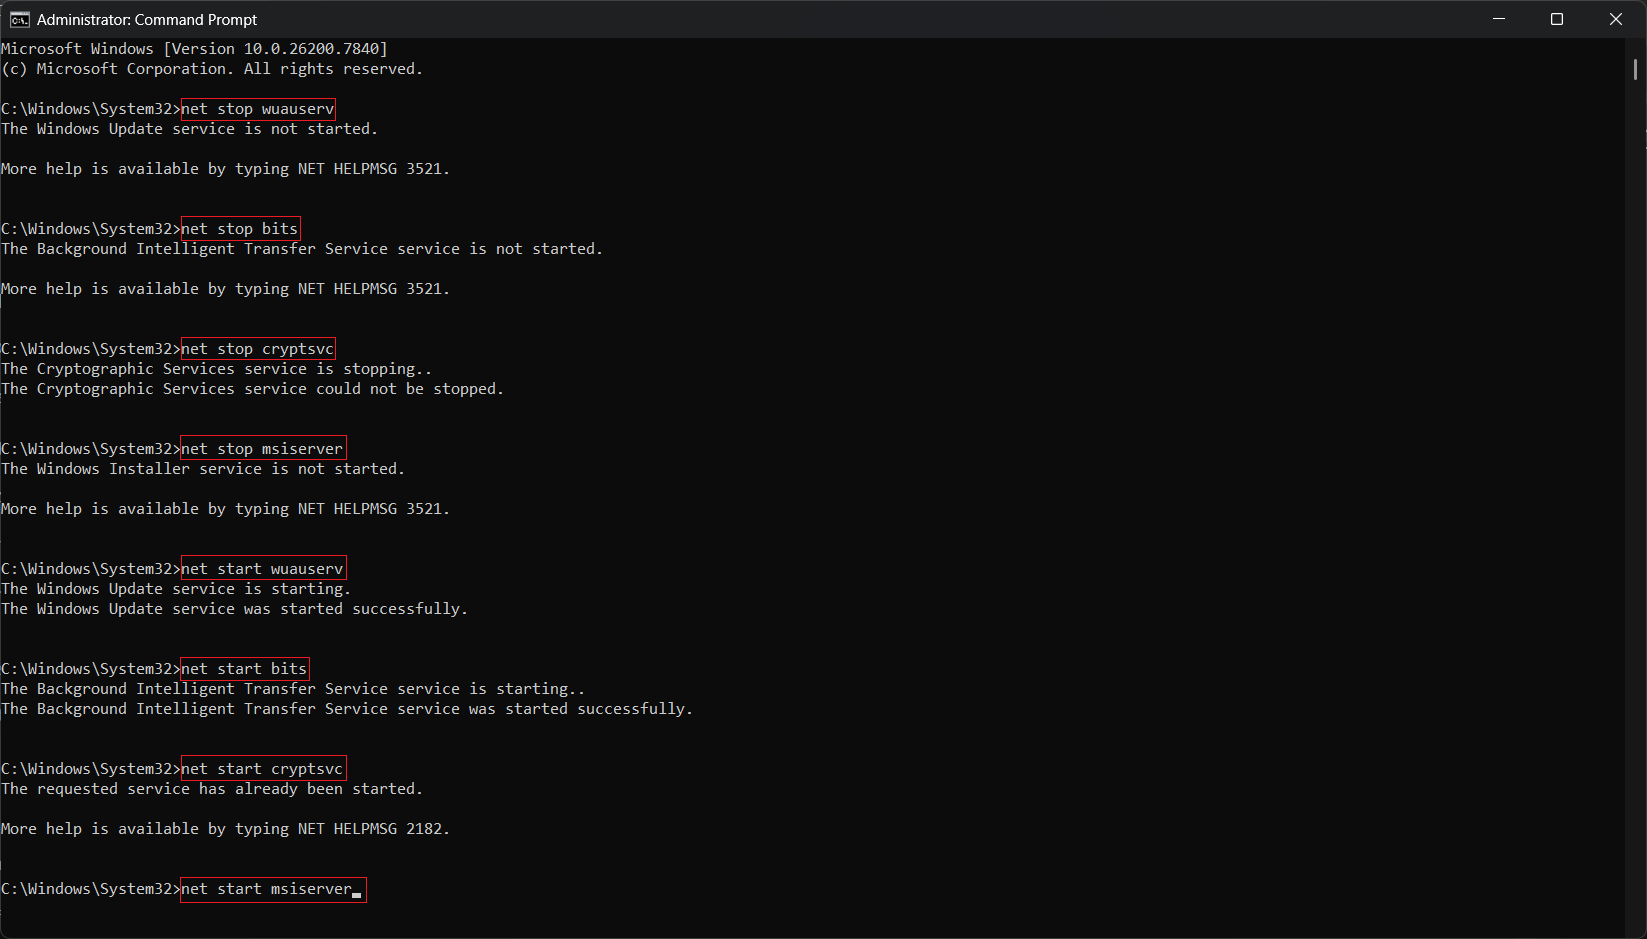Image resolution: width=1647 pixels, height=939 pixels.
Task: Close the Administrator Command Prompt window
Action: (1615, 20)
